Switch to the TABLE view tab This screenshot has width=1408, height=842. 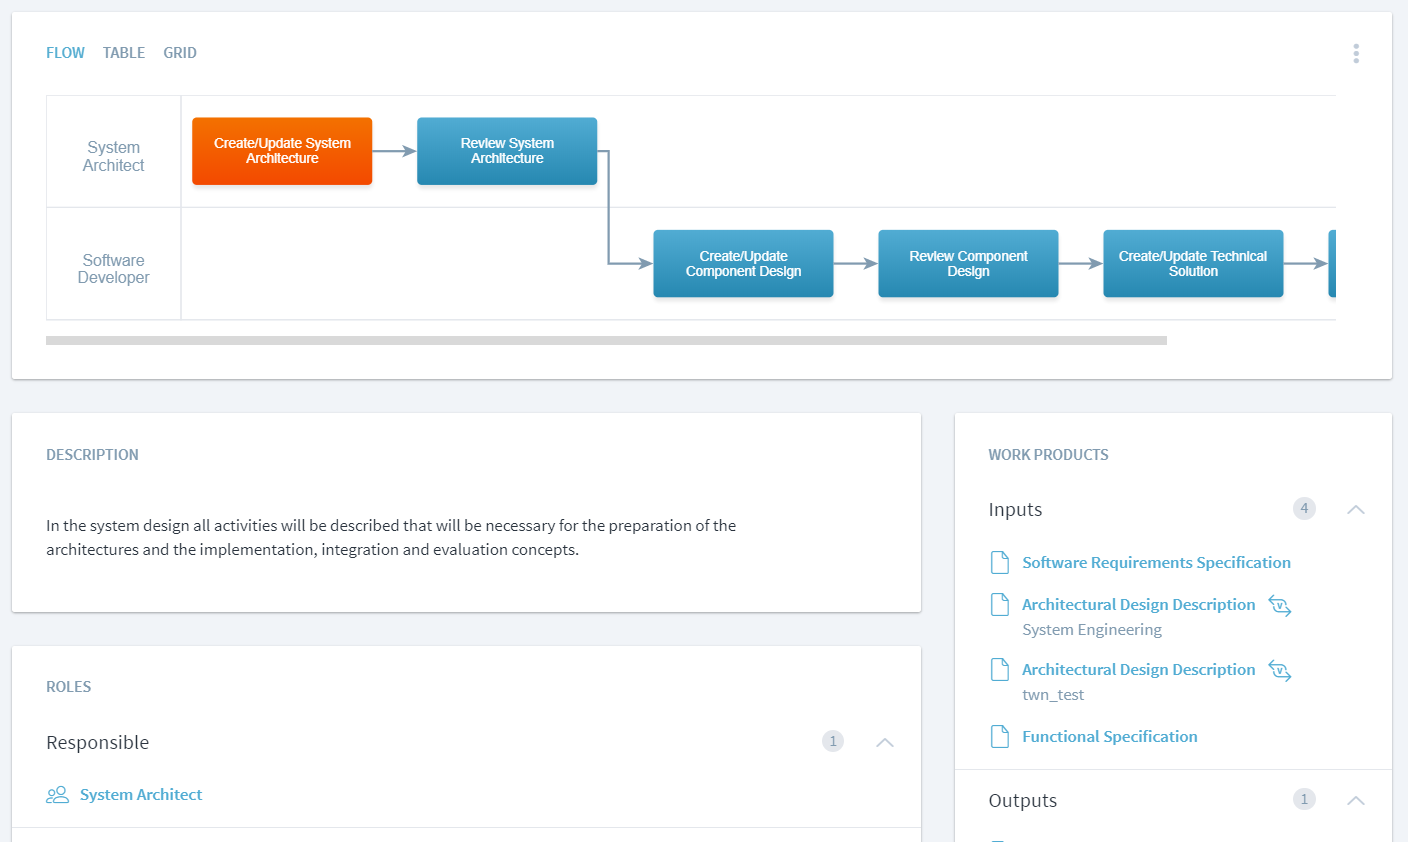[124, 53]
